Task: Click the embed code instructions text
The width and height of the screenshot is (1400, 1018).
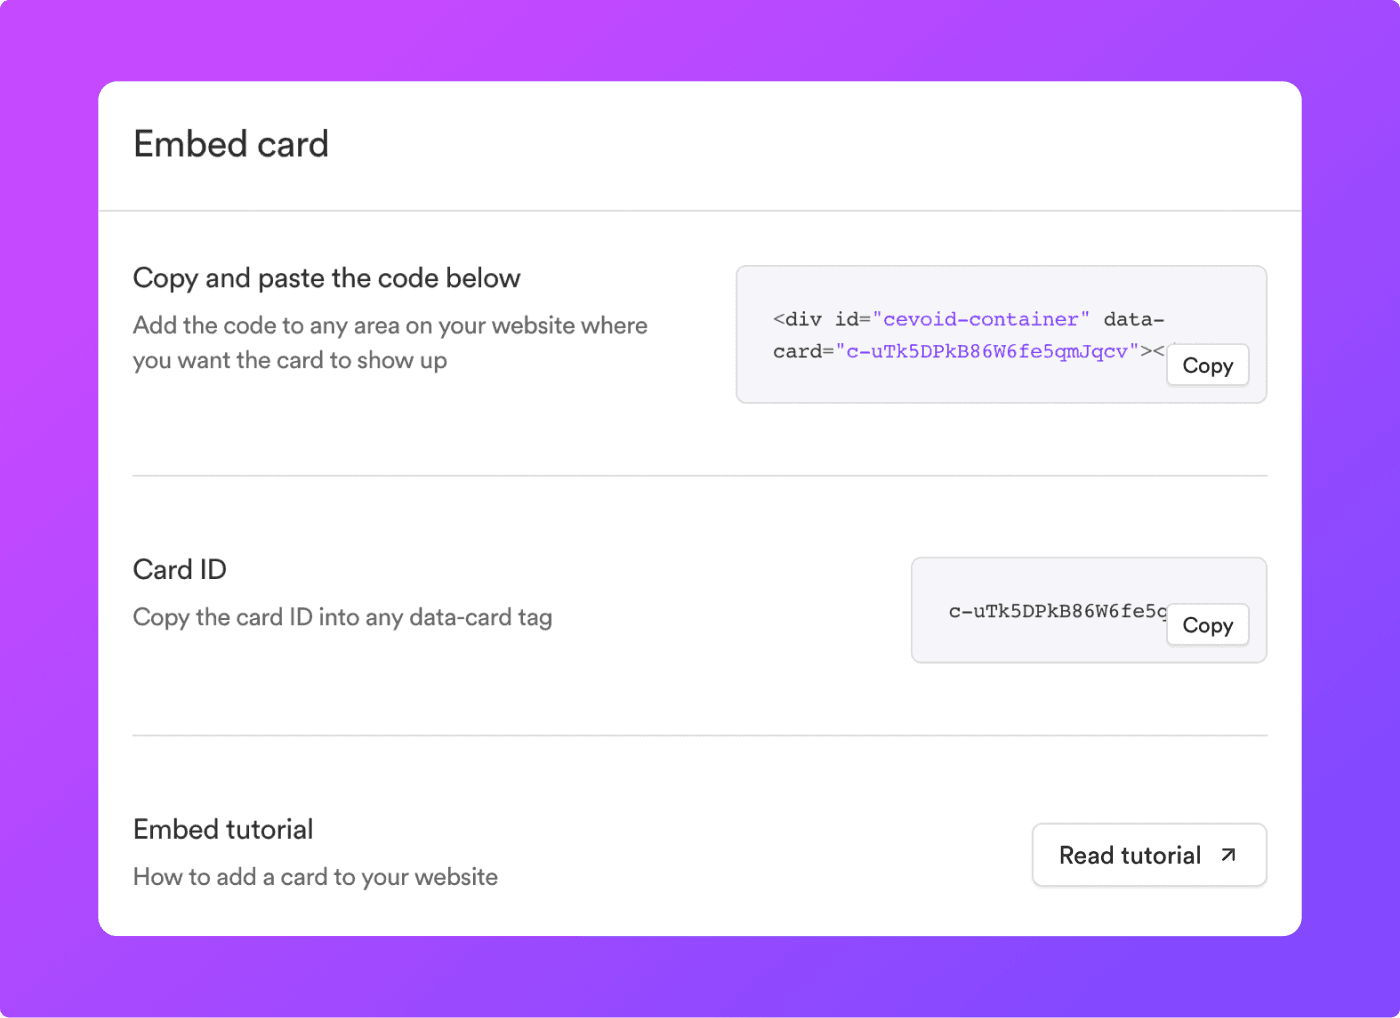Action: point(389,342)
